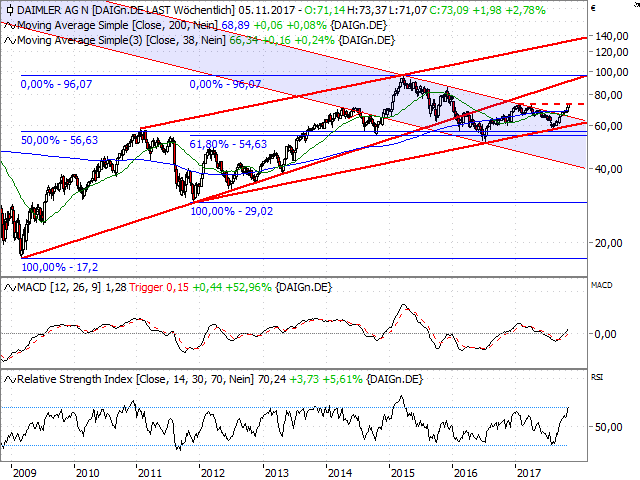The width and height of the screenshot is (640, 480).
Task: Select Fibonacci label 100,00% - 29,02
Action: pyautogui.click(x=232, y=211)
